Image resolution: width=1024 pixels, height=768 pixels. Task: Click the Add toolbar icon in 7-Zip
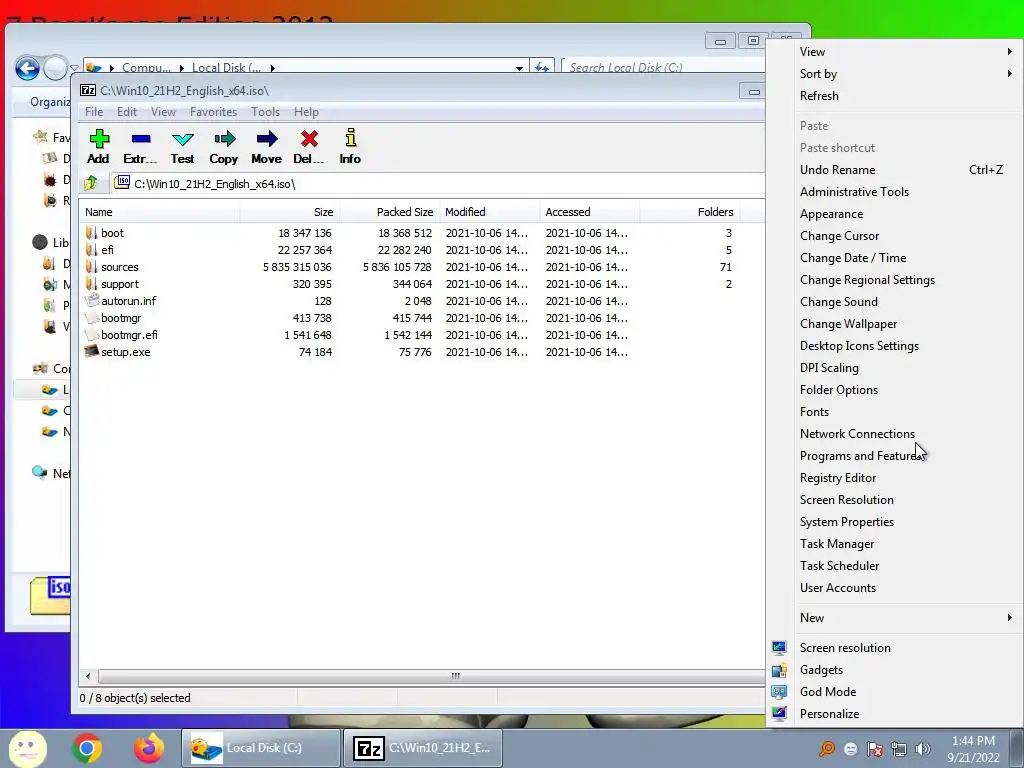[99, 139]
